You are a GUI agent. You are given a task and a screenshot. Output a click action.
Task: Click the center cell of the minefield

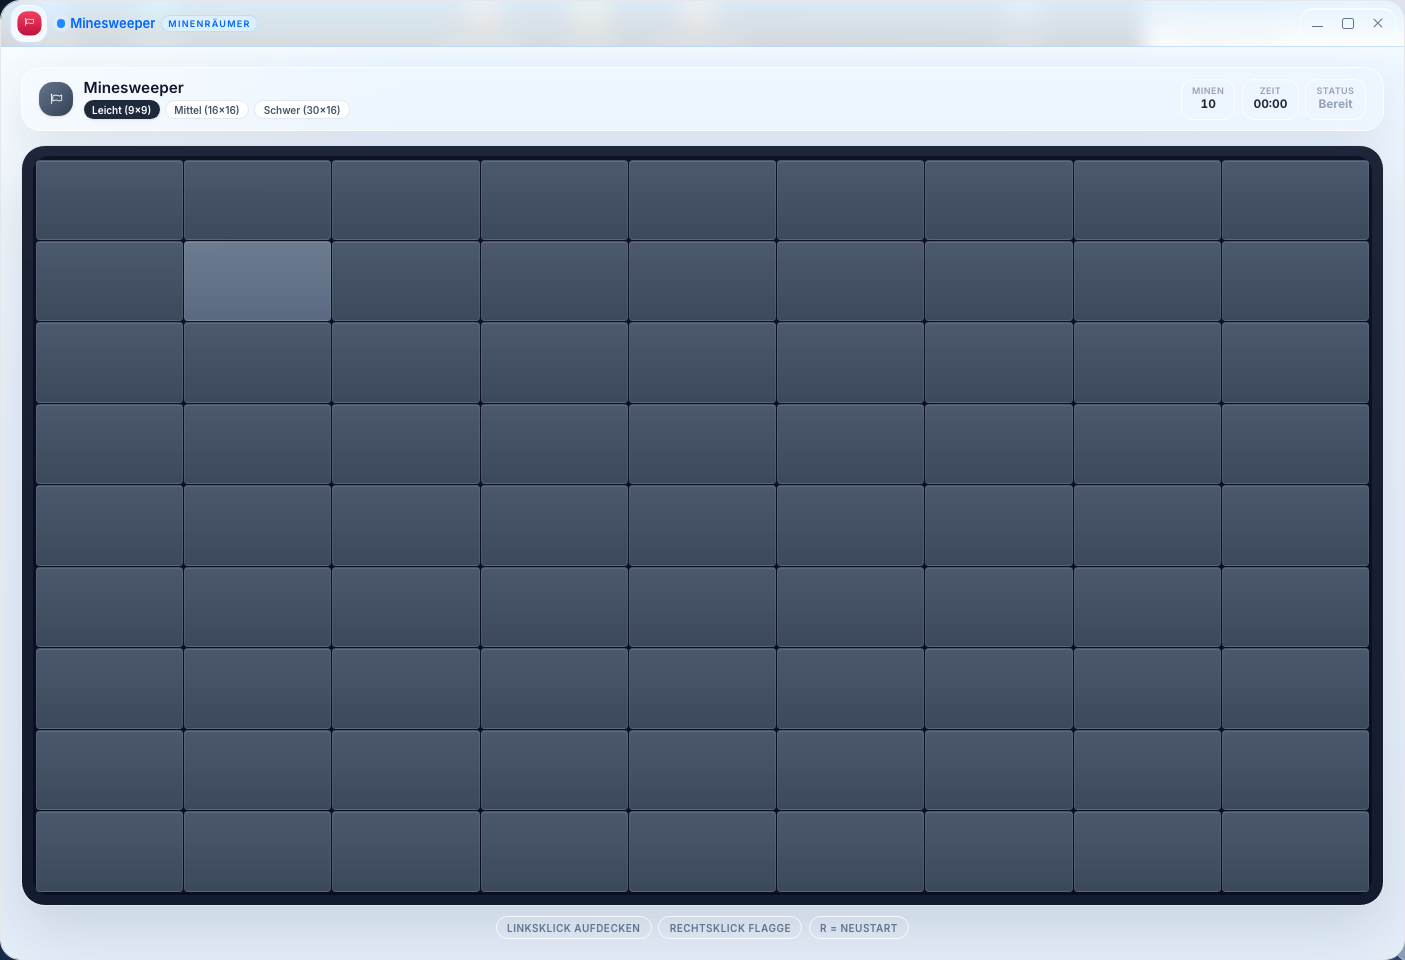pyautogui.click(x=702, y=525)
